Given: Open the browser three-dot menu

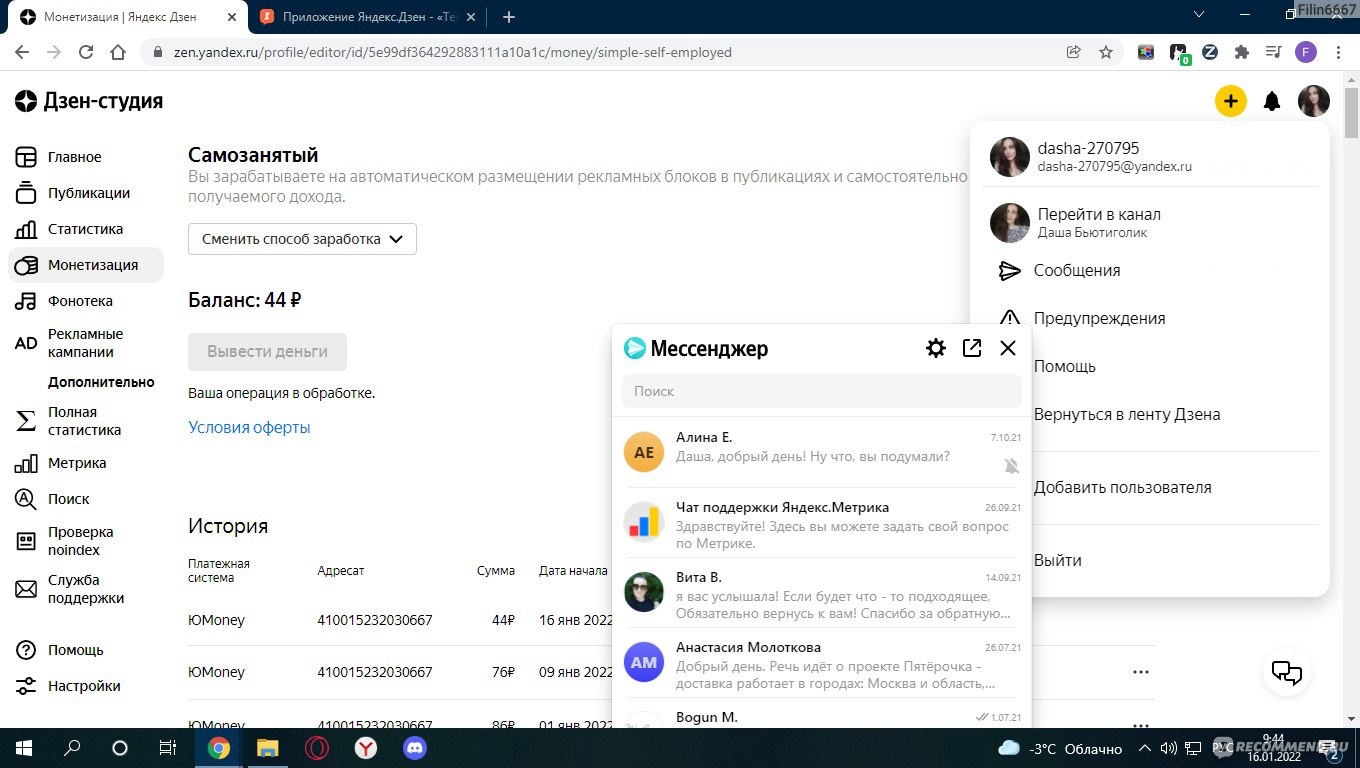Looking at the screenshot, I should (x=1338, y=52).
